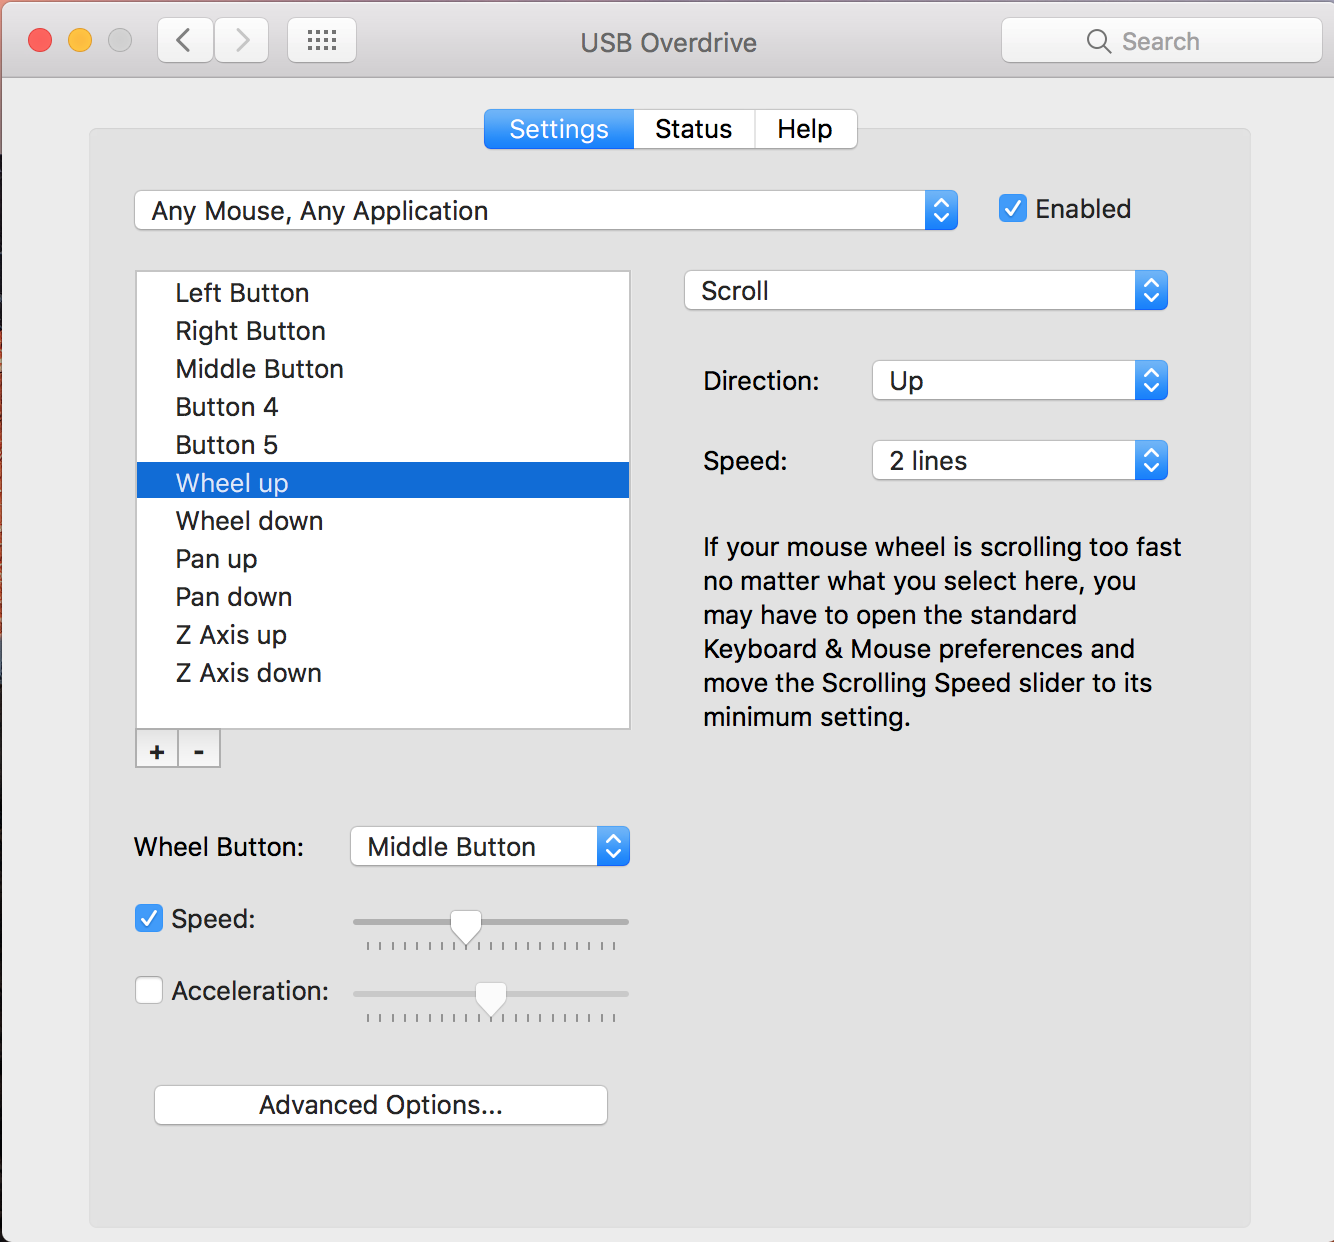Select Z Axis up in the list
The image size is (1334, 1242).
383,635
